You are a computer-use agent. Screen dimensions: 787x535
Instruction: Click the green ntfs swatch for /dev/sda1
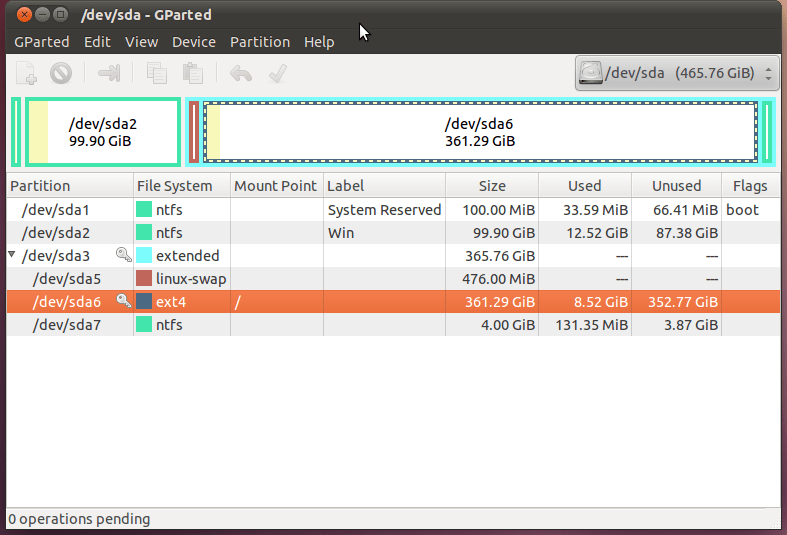click(x=144, y=209)
